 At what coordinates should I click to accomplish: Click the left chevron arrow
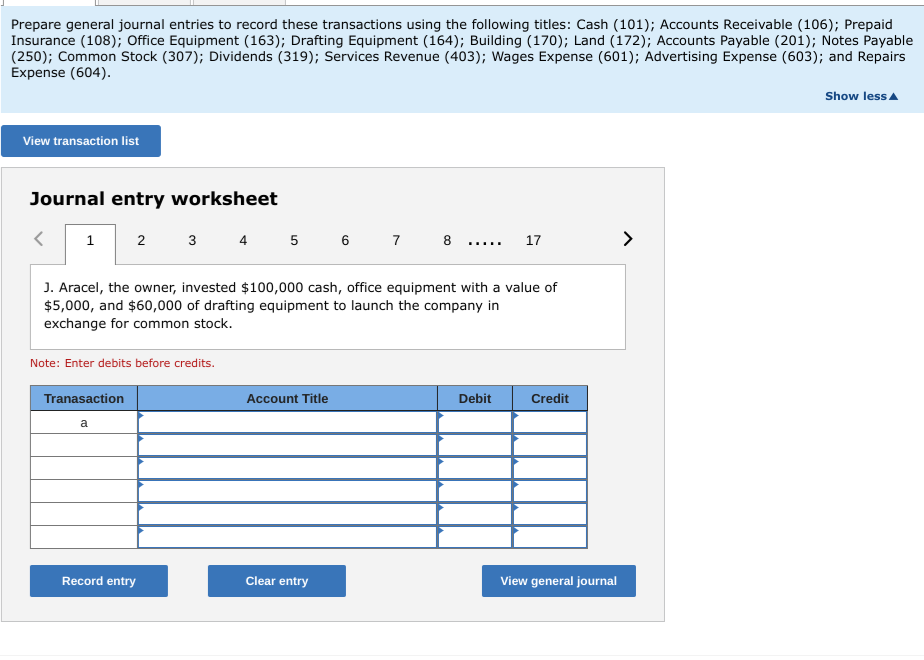point(38,239)
